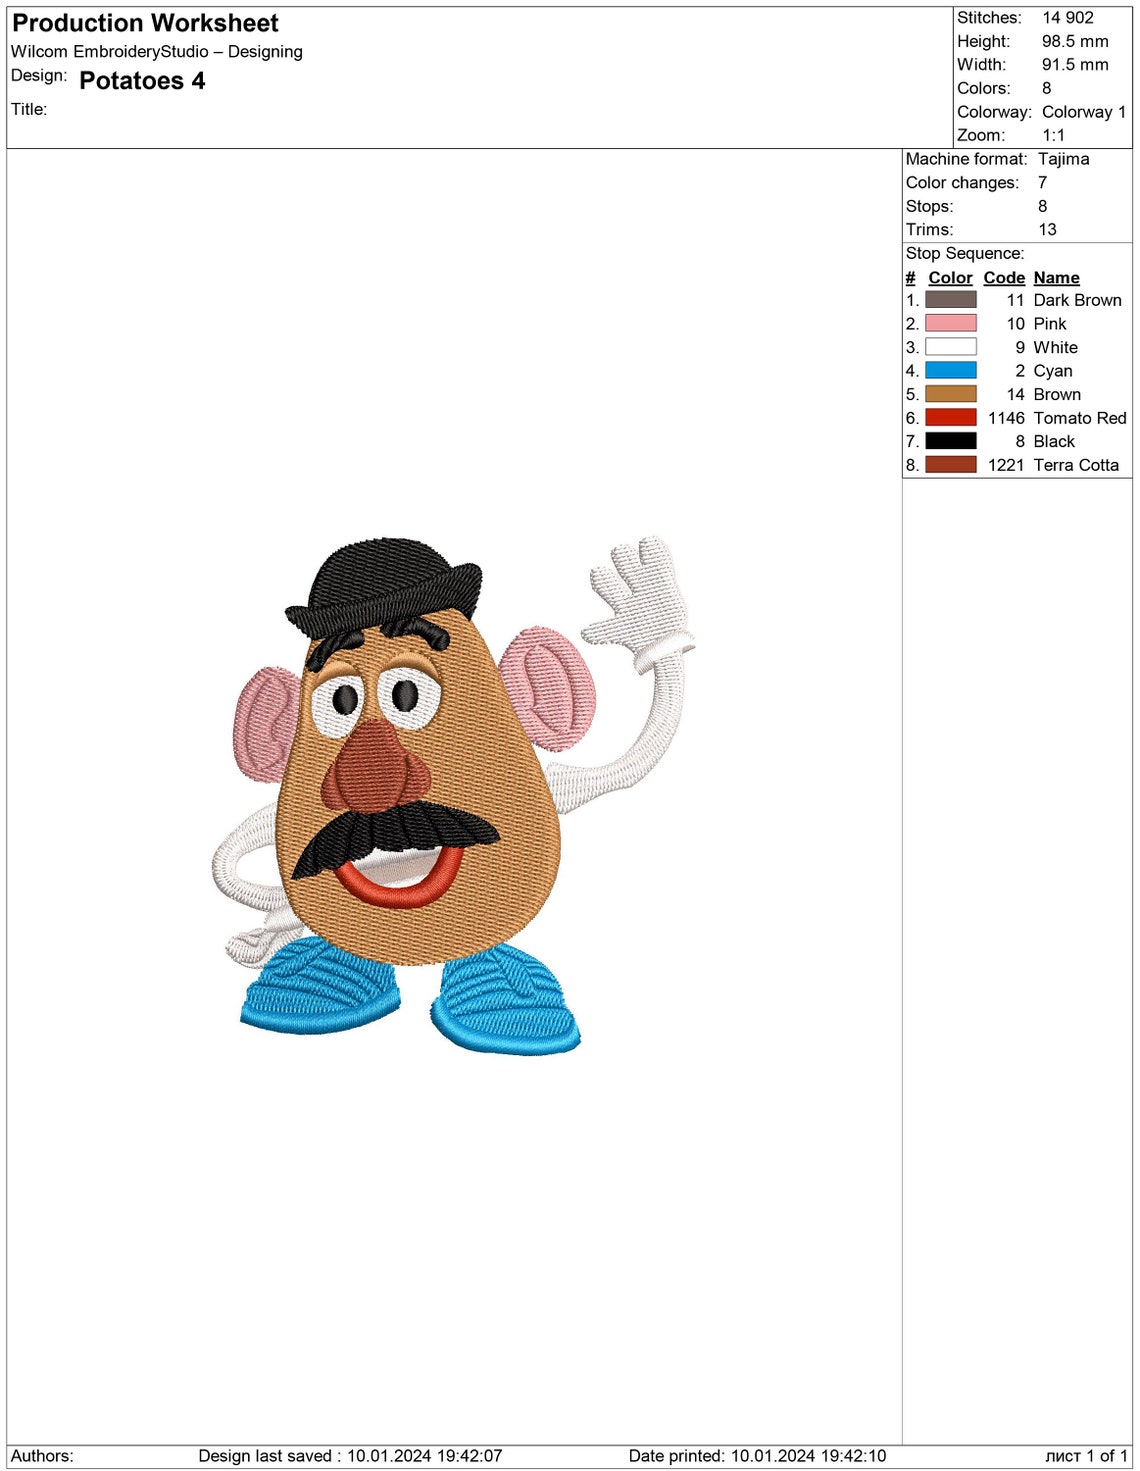This screenshot has height=1471, width=1140.
Task: Click the Dark Brown color swatch
Action: pyautogui.click(x=950, y=299)
